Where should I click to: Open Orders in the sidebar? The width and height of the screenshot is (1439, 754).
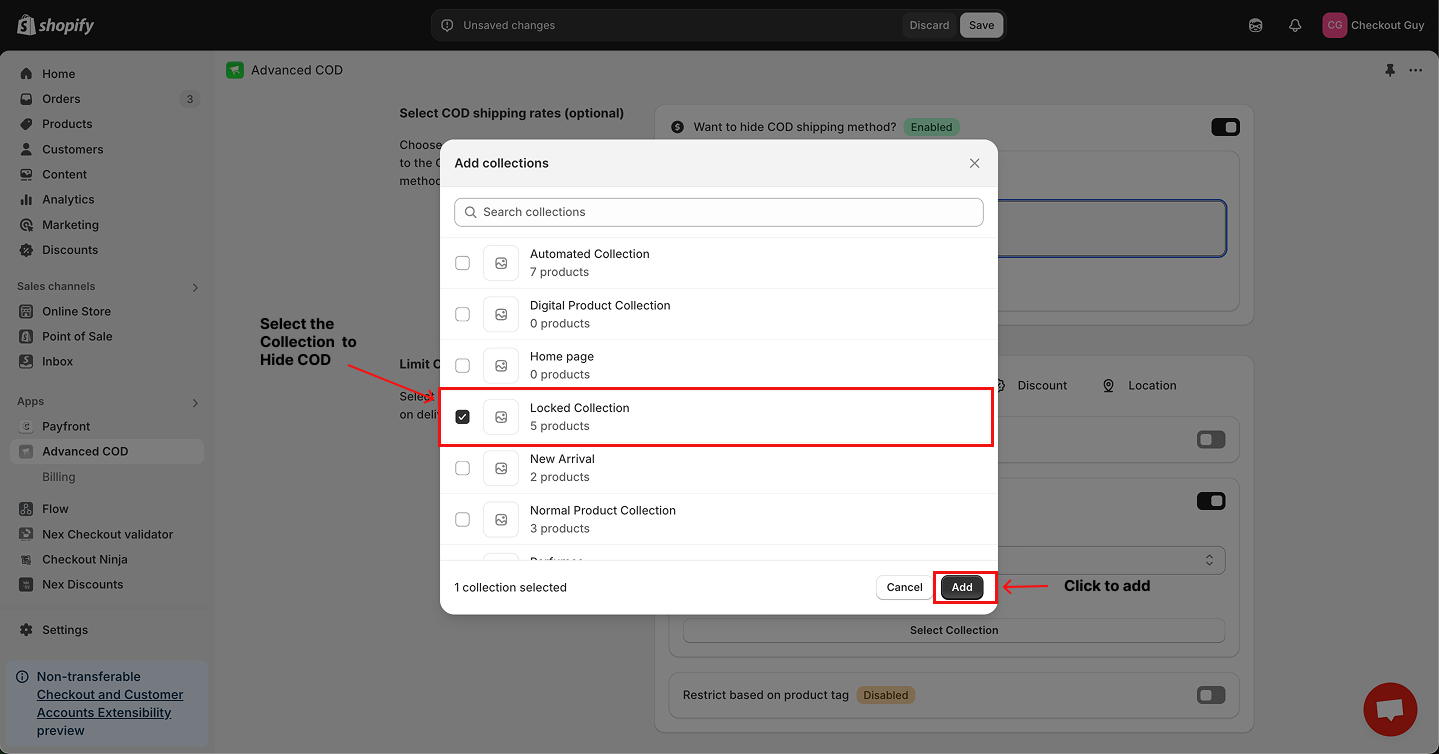pyautogui.click(x=61, y=99)
